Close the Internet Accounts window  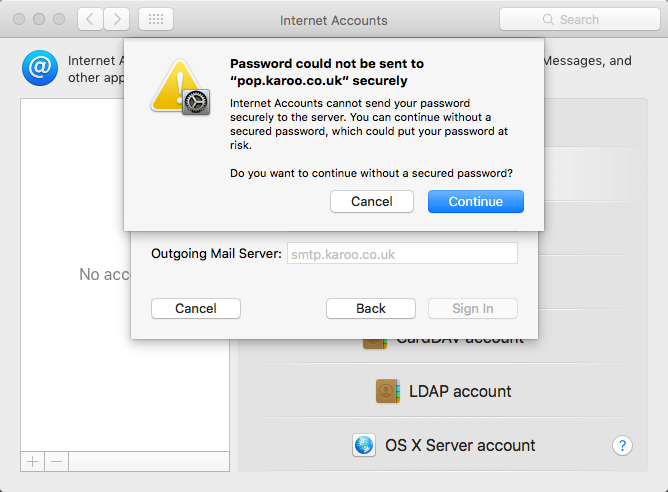coord(20,19)
